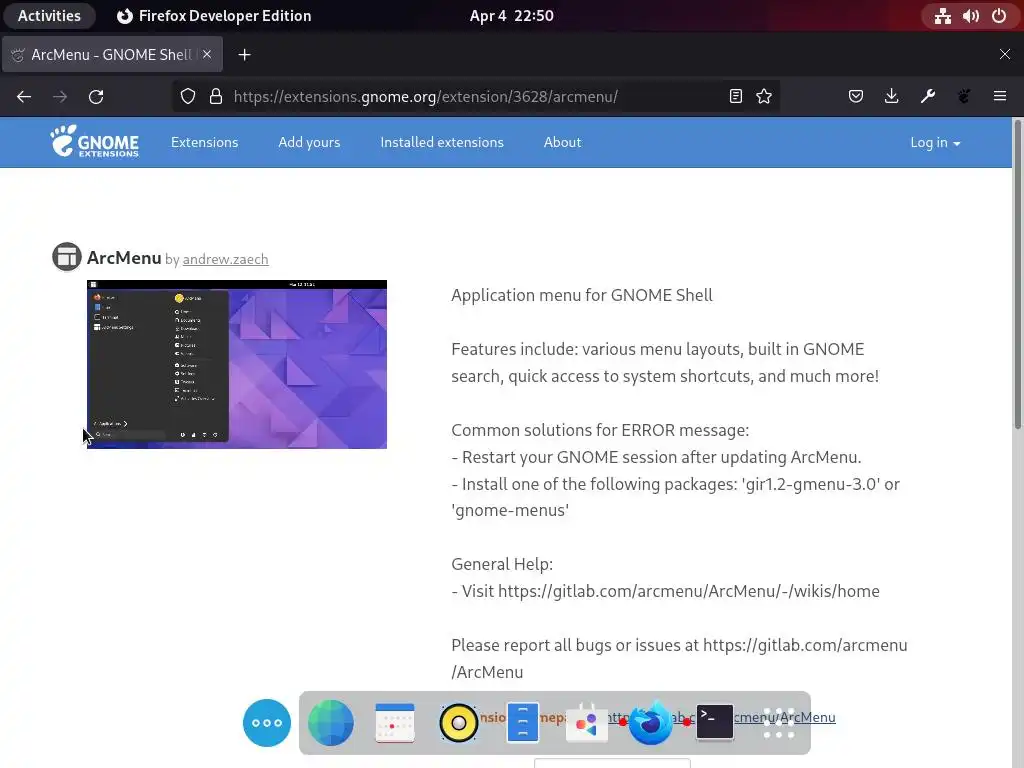Open the yellow speaker music app in dock
Screen dimensions: 1024x768
458,723
